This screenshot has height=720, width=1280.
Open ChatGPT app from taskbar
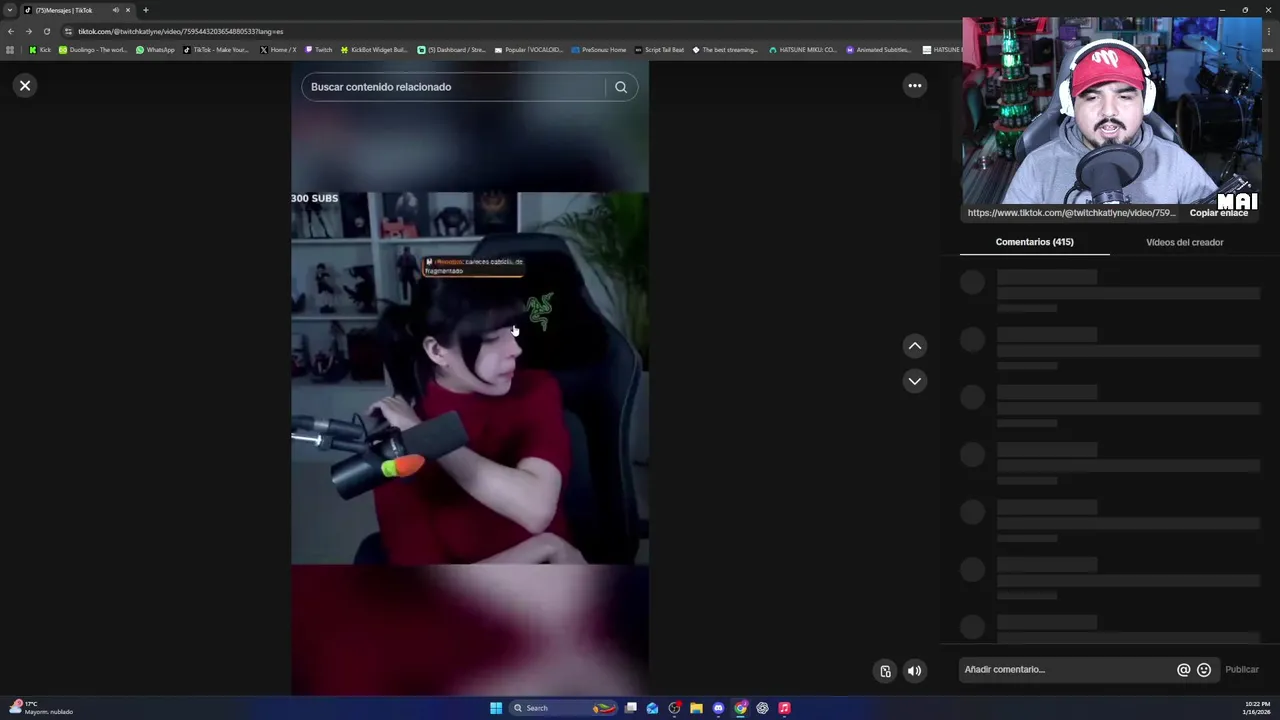coord(762,708)
